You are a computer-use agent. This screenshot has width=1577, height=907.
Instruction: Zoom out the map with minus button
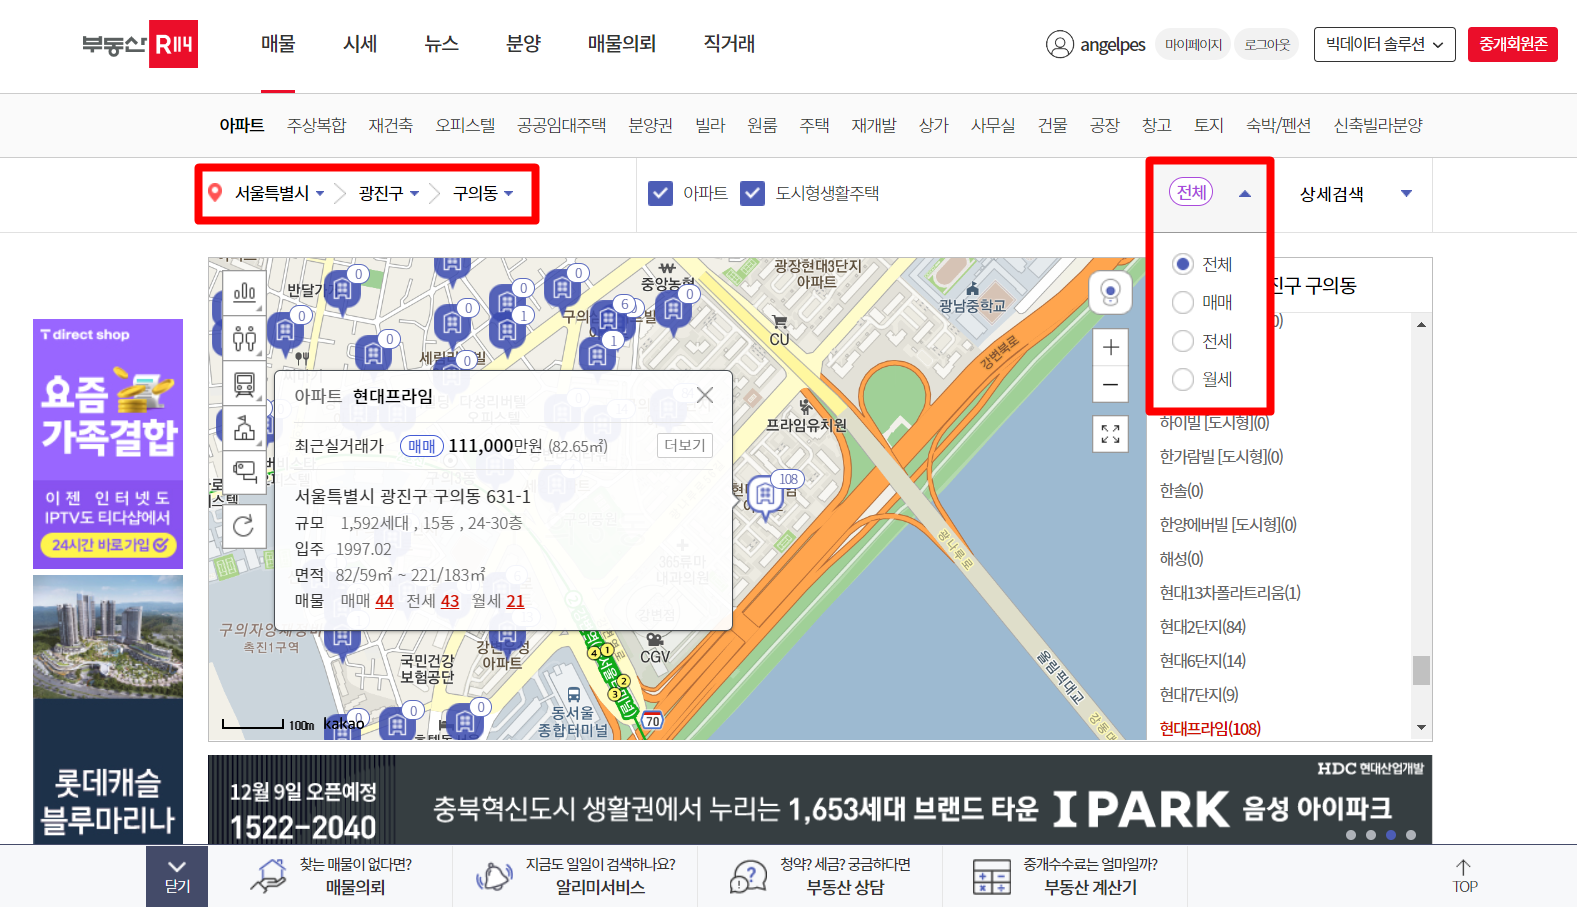[x=1110, y=384]
